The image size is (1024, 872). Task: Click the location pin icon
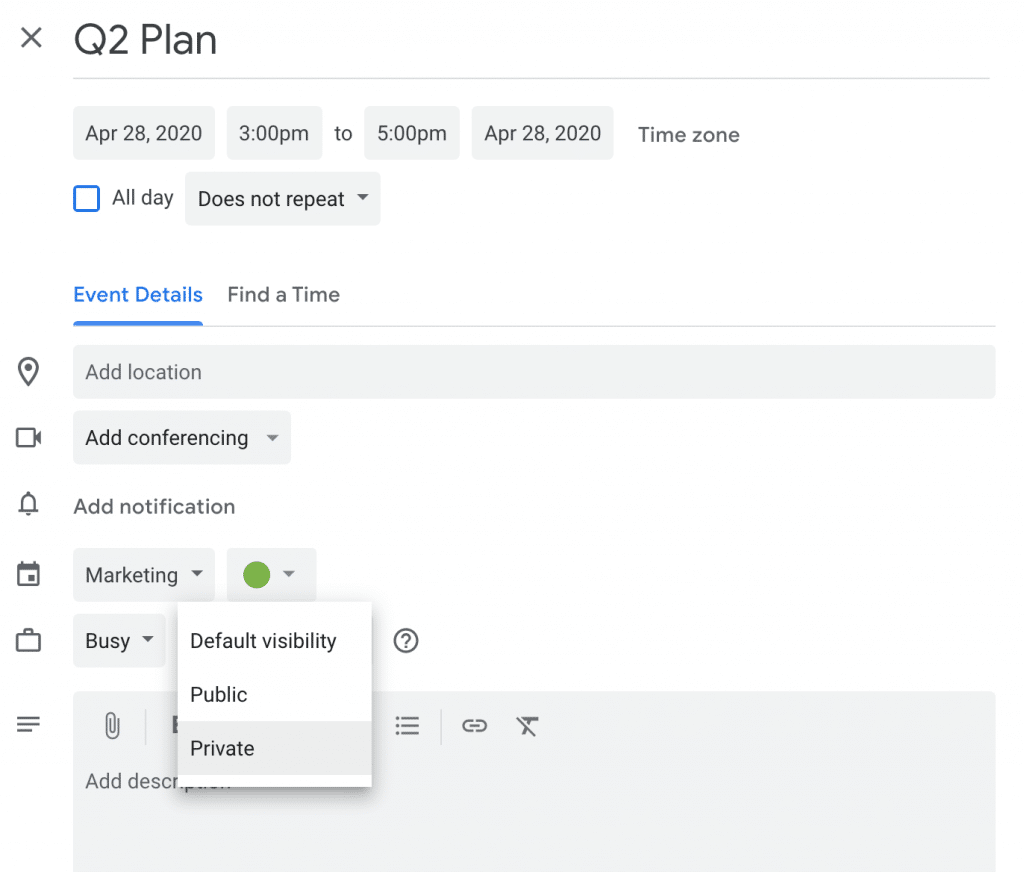[x=29, y=372]
